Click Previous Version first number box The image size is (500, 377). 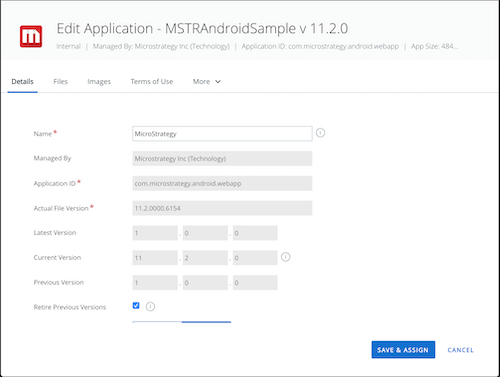click(155, 283)
